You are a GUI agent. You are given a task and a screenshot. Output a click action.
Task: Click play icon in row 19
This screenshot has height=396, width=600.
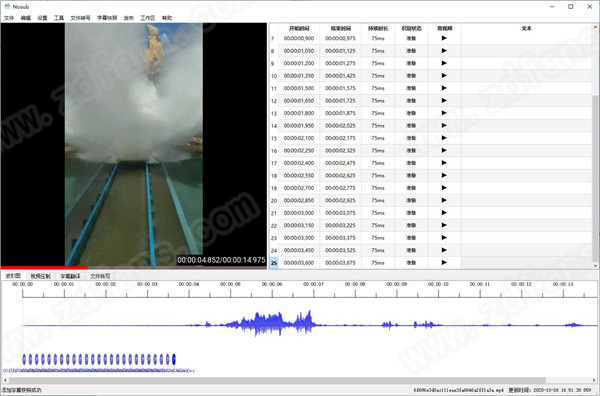point(444,188)
